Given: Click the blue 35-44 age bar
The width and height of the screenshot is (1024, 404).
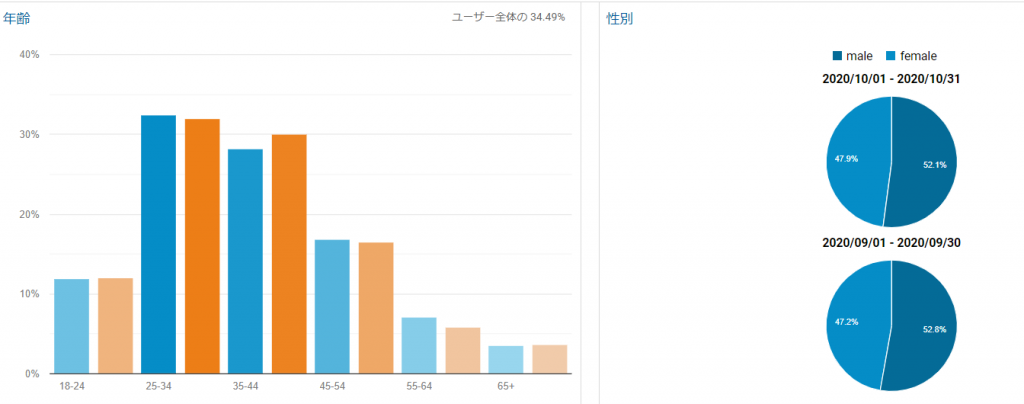Looking at the screenshot, I should click(x=245, y=261).
